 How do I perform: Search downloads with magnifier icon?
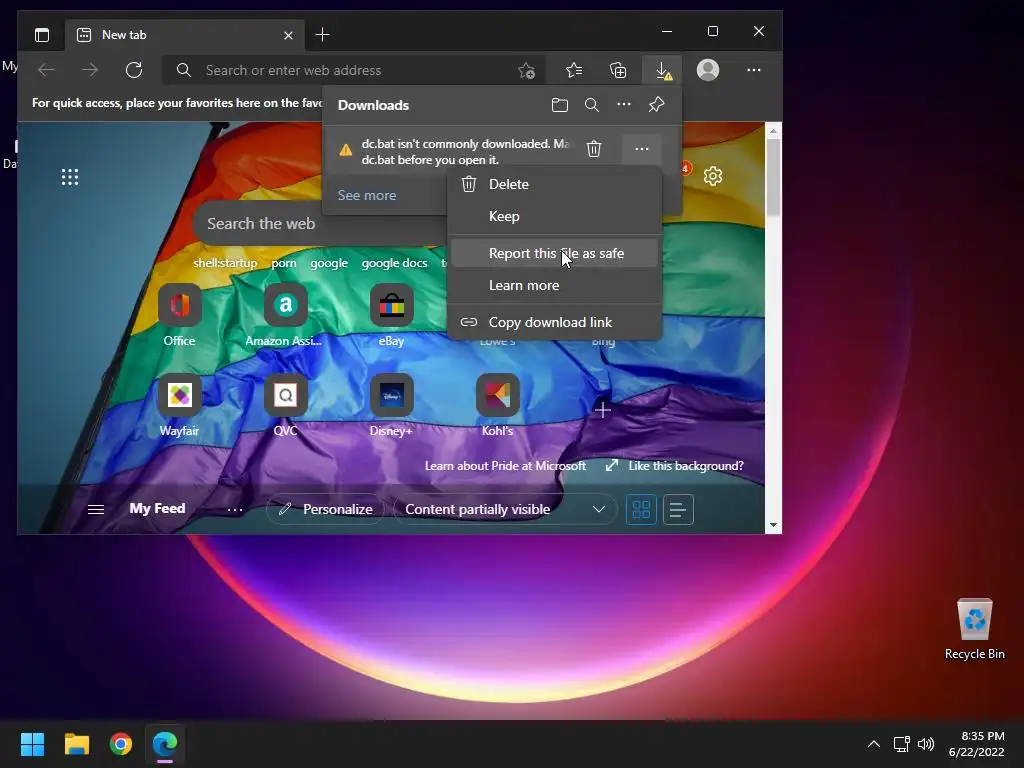tap(592, 104)
